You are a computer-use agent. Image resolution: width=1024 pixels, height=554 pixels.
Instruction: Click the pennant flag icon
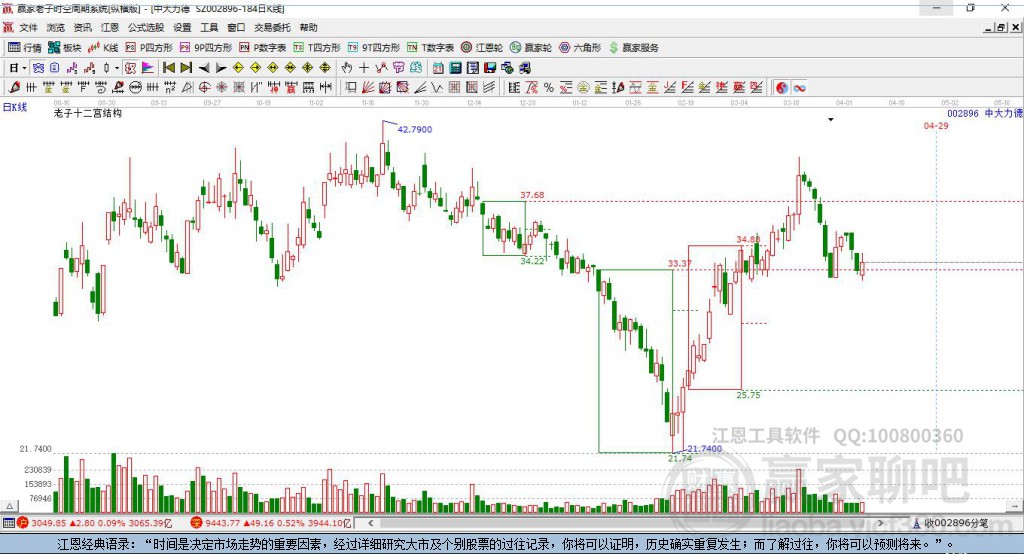click(x=148, y=68)
